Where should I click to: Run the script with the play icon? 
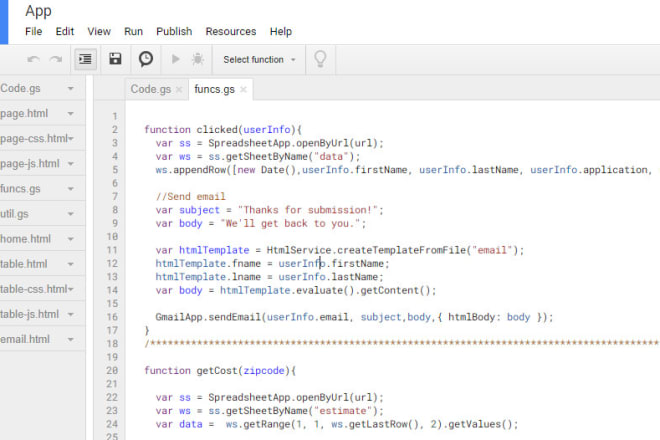click(x=176, y=59)
